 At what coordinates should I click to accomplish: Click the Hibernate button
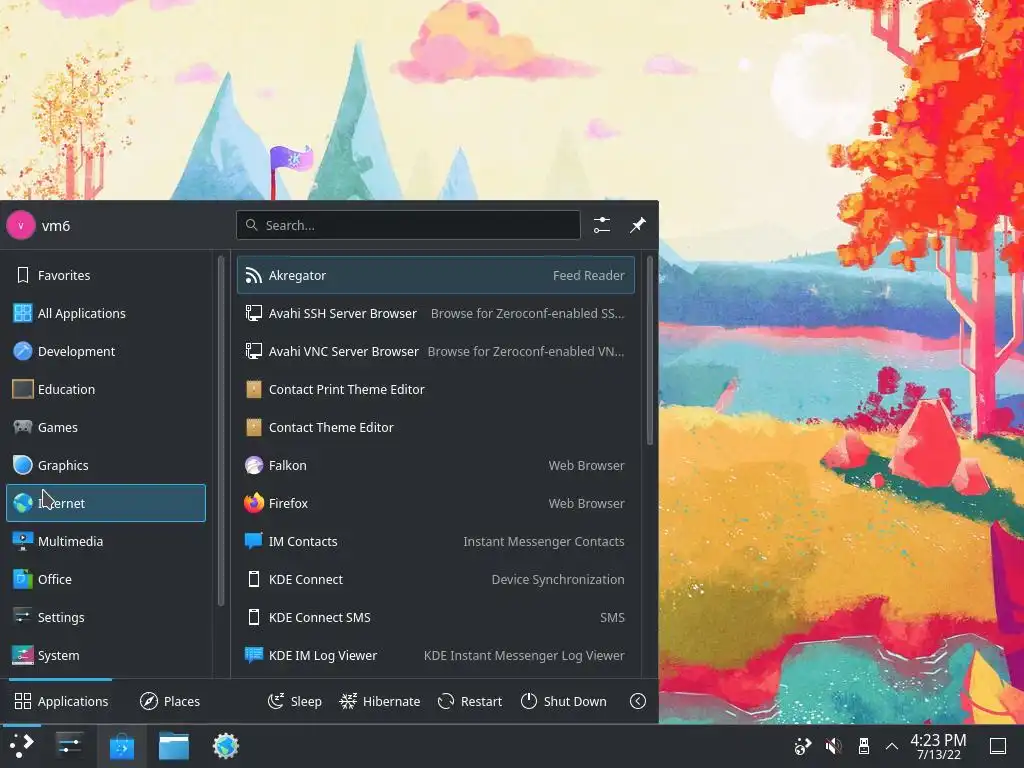click(x=379, y=701)
